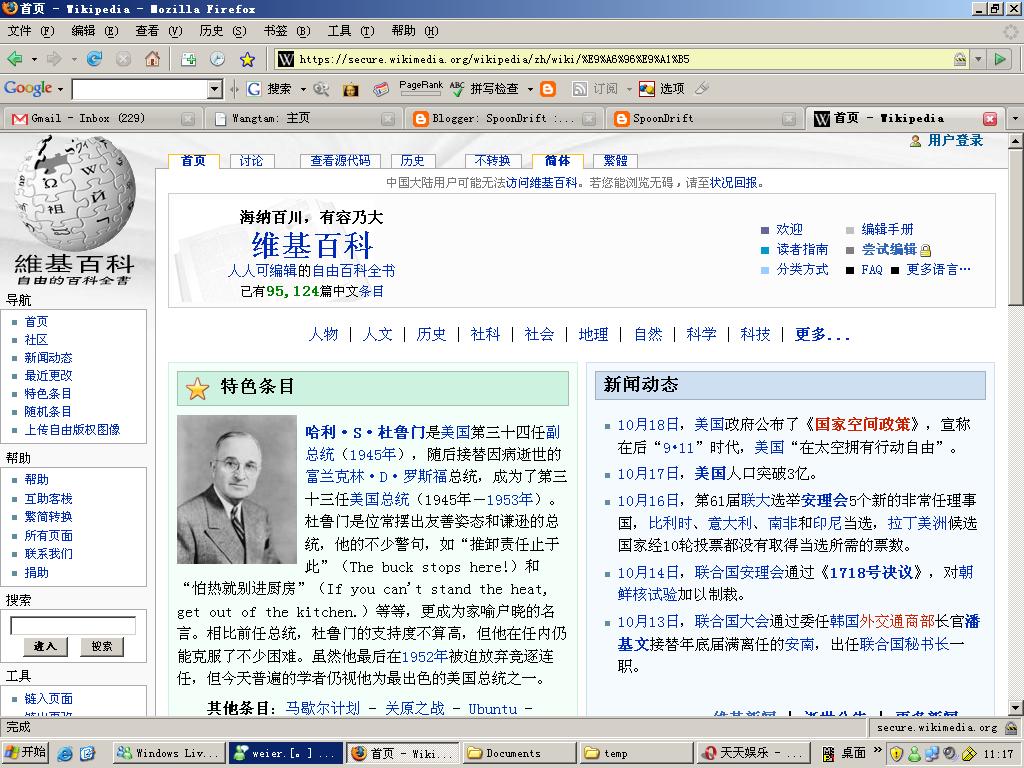Click the Truman portrait thumbnail
This screenshot has height=768, width=1024.
[x=236, y=490]
